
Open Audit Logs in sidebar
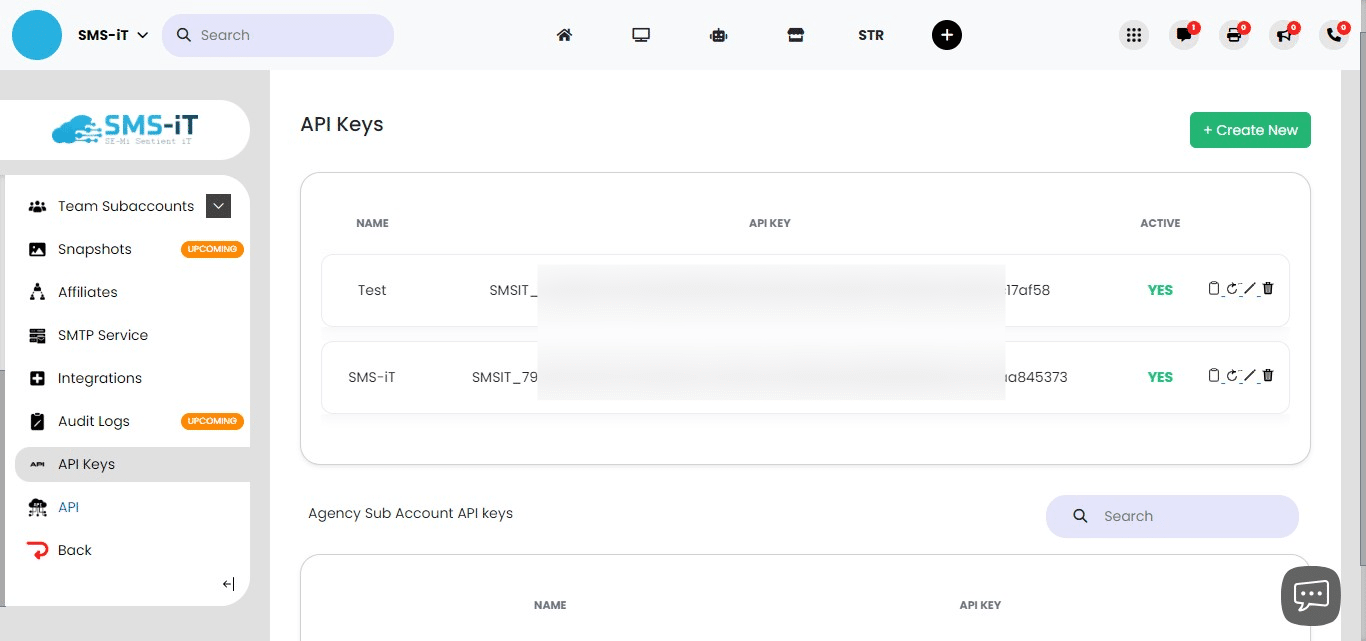click(94, 421)
